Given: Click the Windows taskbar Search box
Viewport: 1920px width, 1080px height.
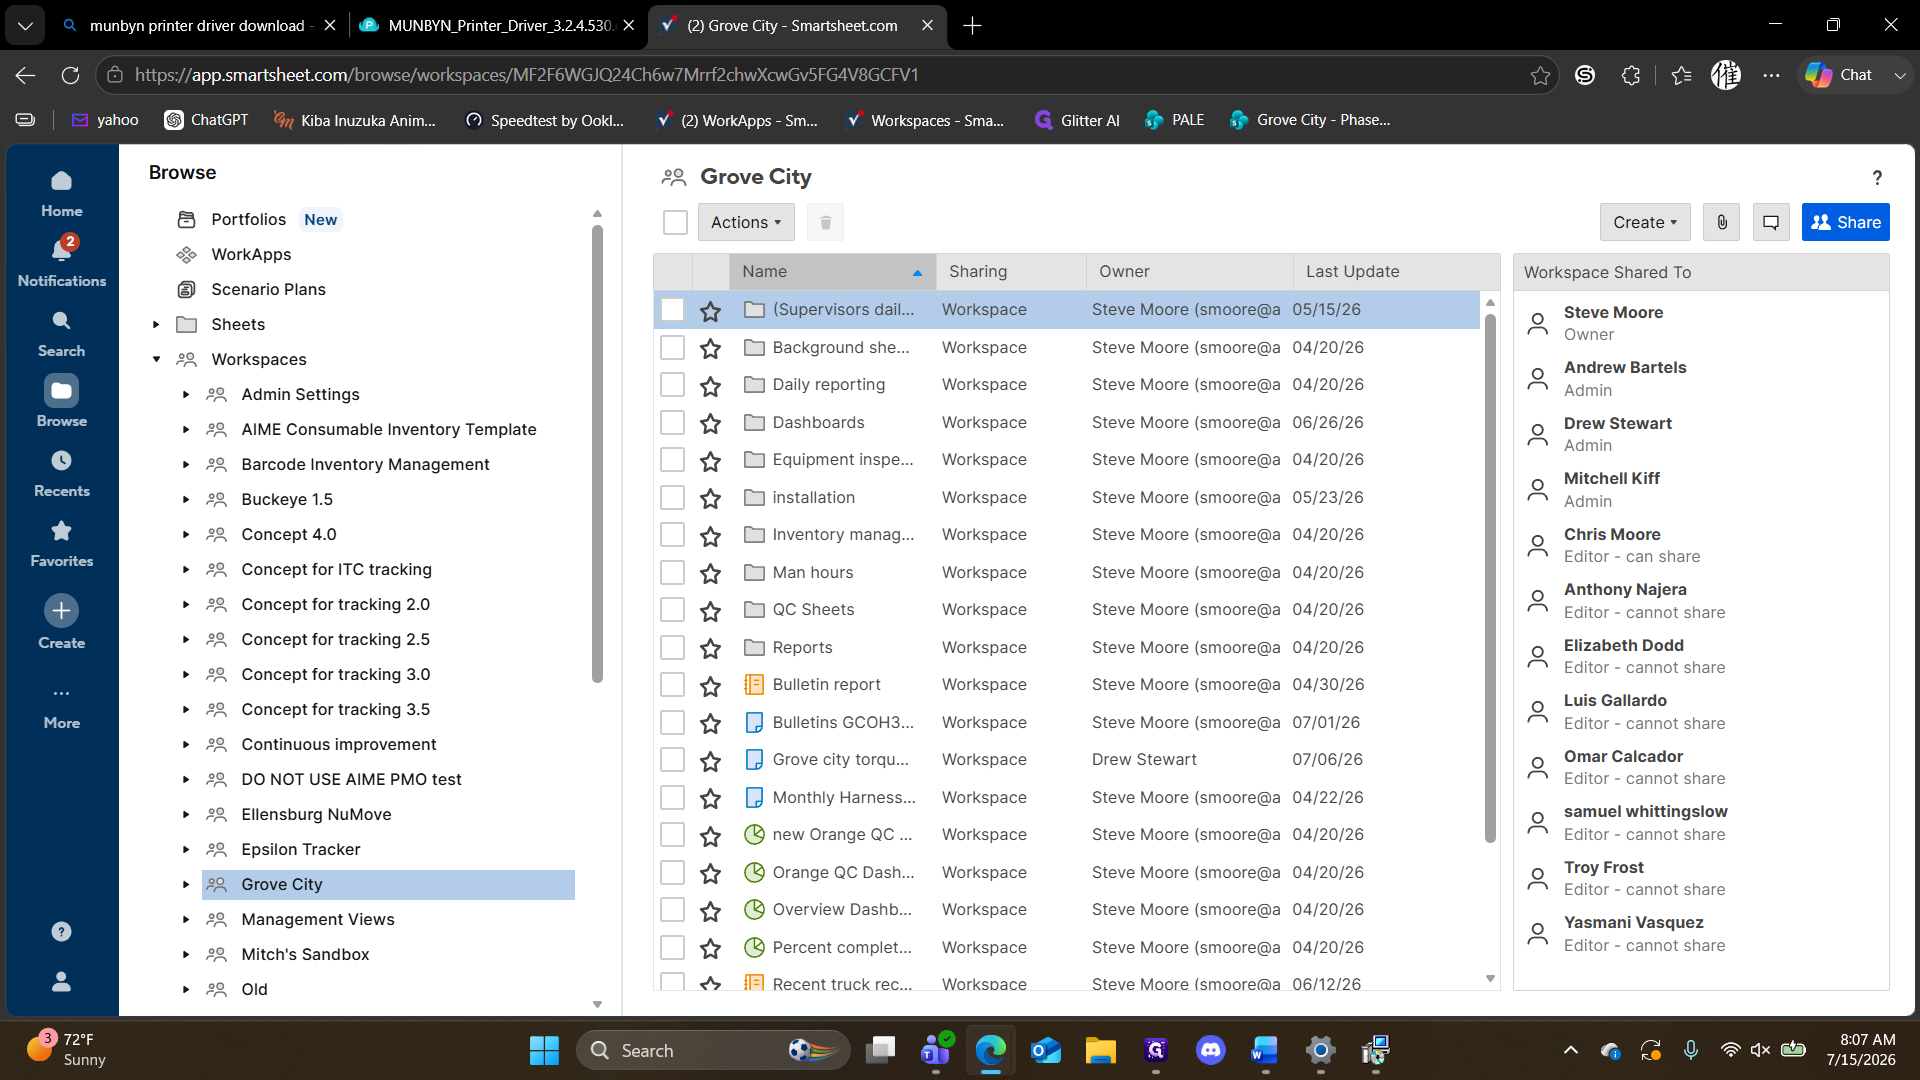Looking at the screenshot, I should point(714,1050).
